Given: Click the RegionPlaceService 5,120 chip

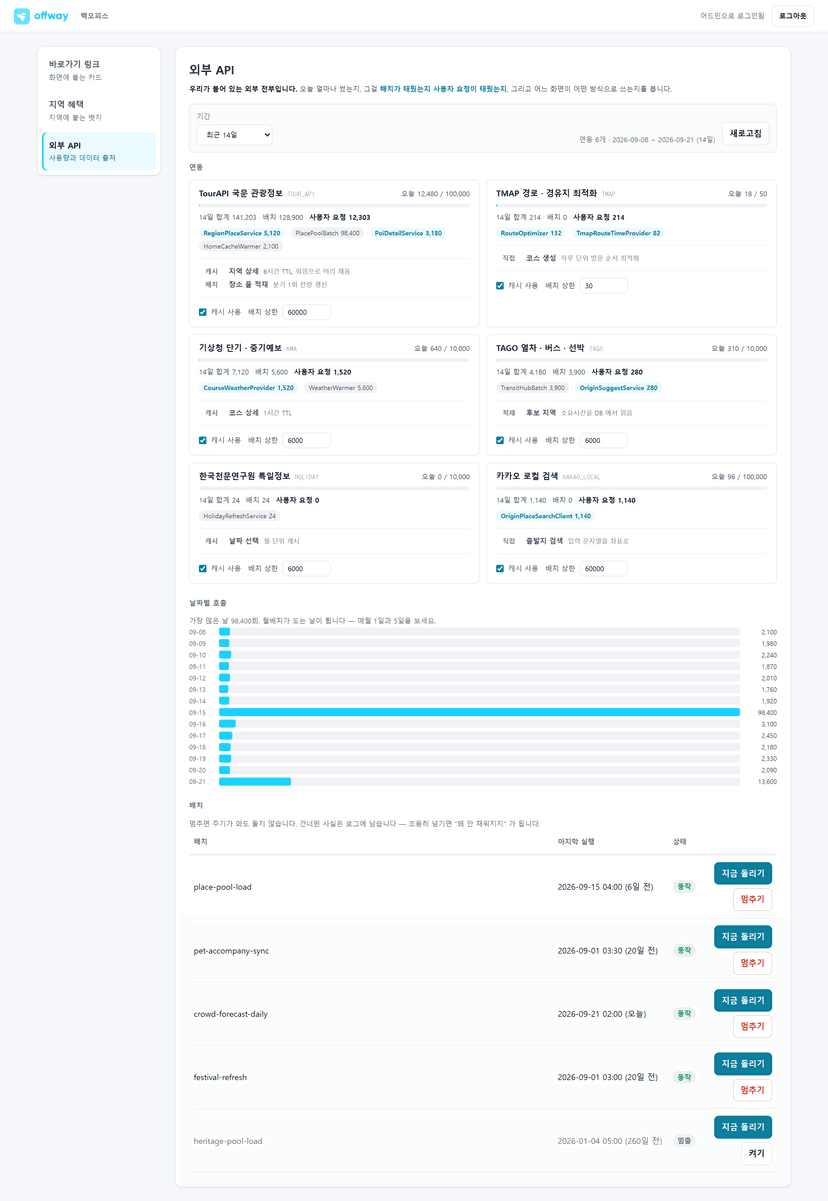Looking at the screenshot, I should click(x=242, y=233).
